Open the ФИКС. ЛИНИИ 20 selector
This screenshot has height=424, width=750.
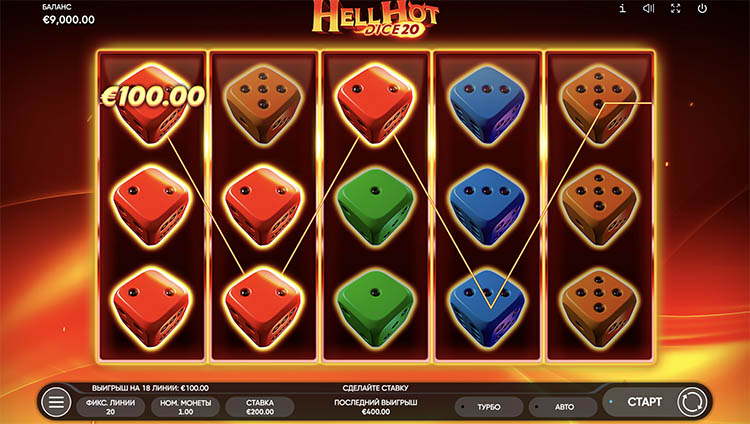point(110,407)
